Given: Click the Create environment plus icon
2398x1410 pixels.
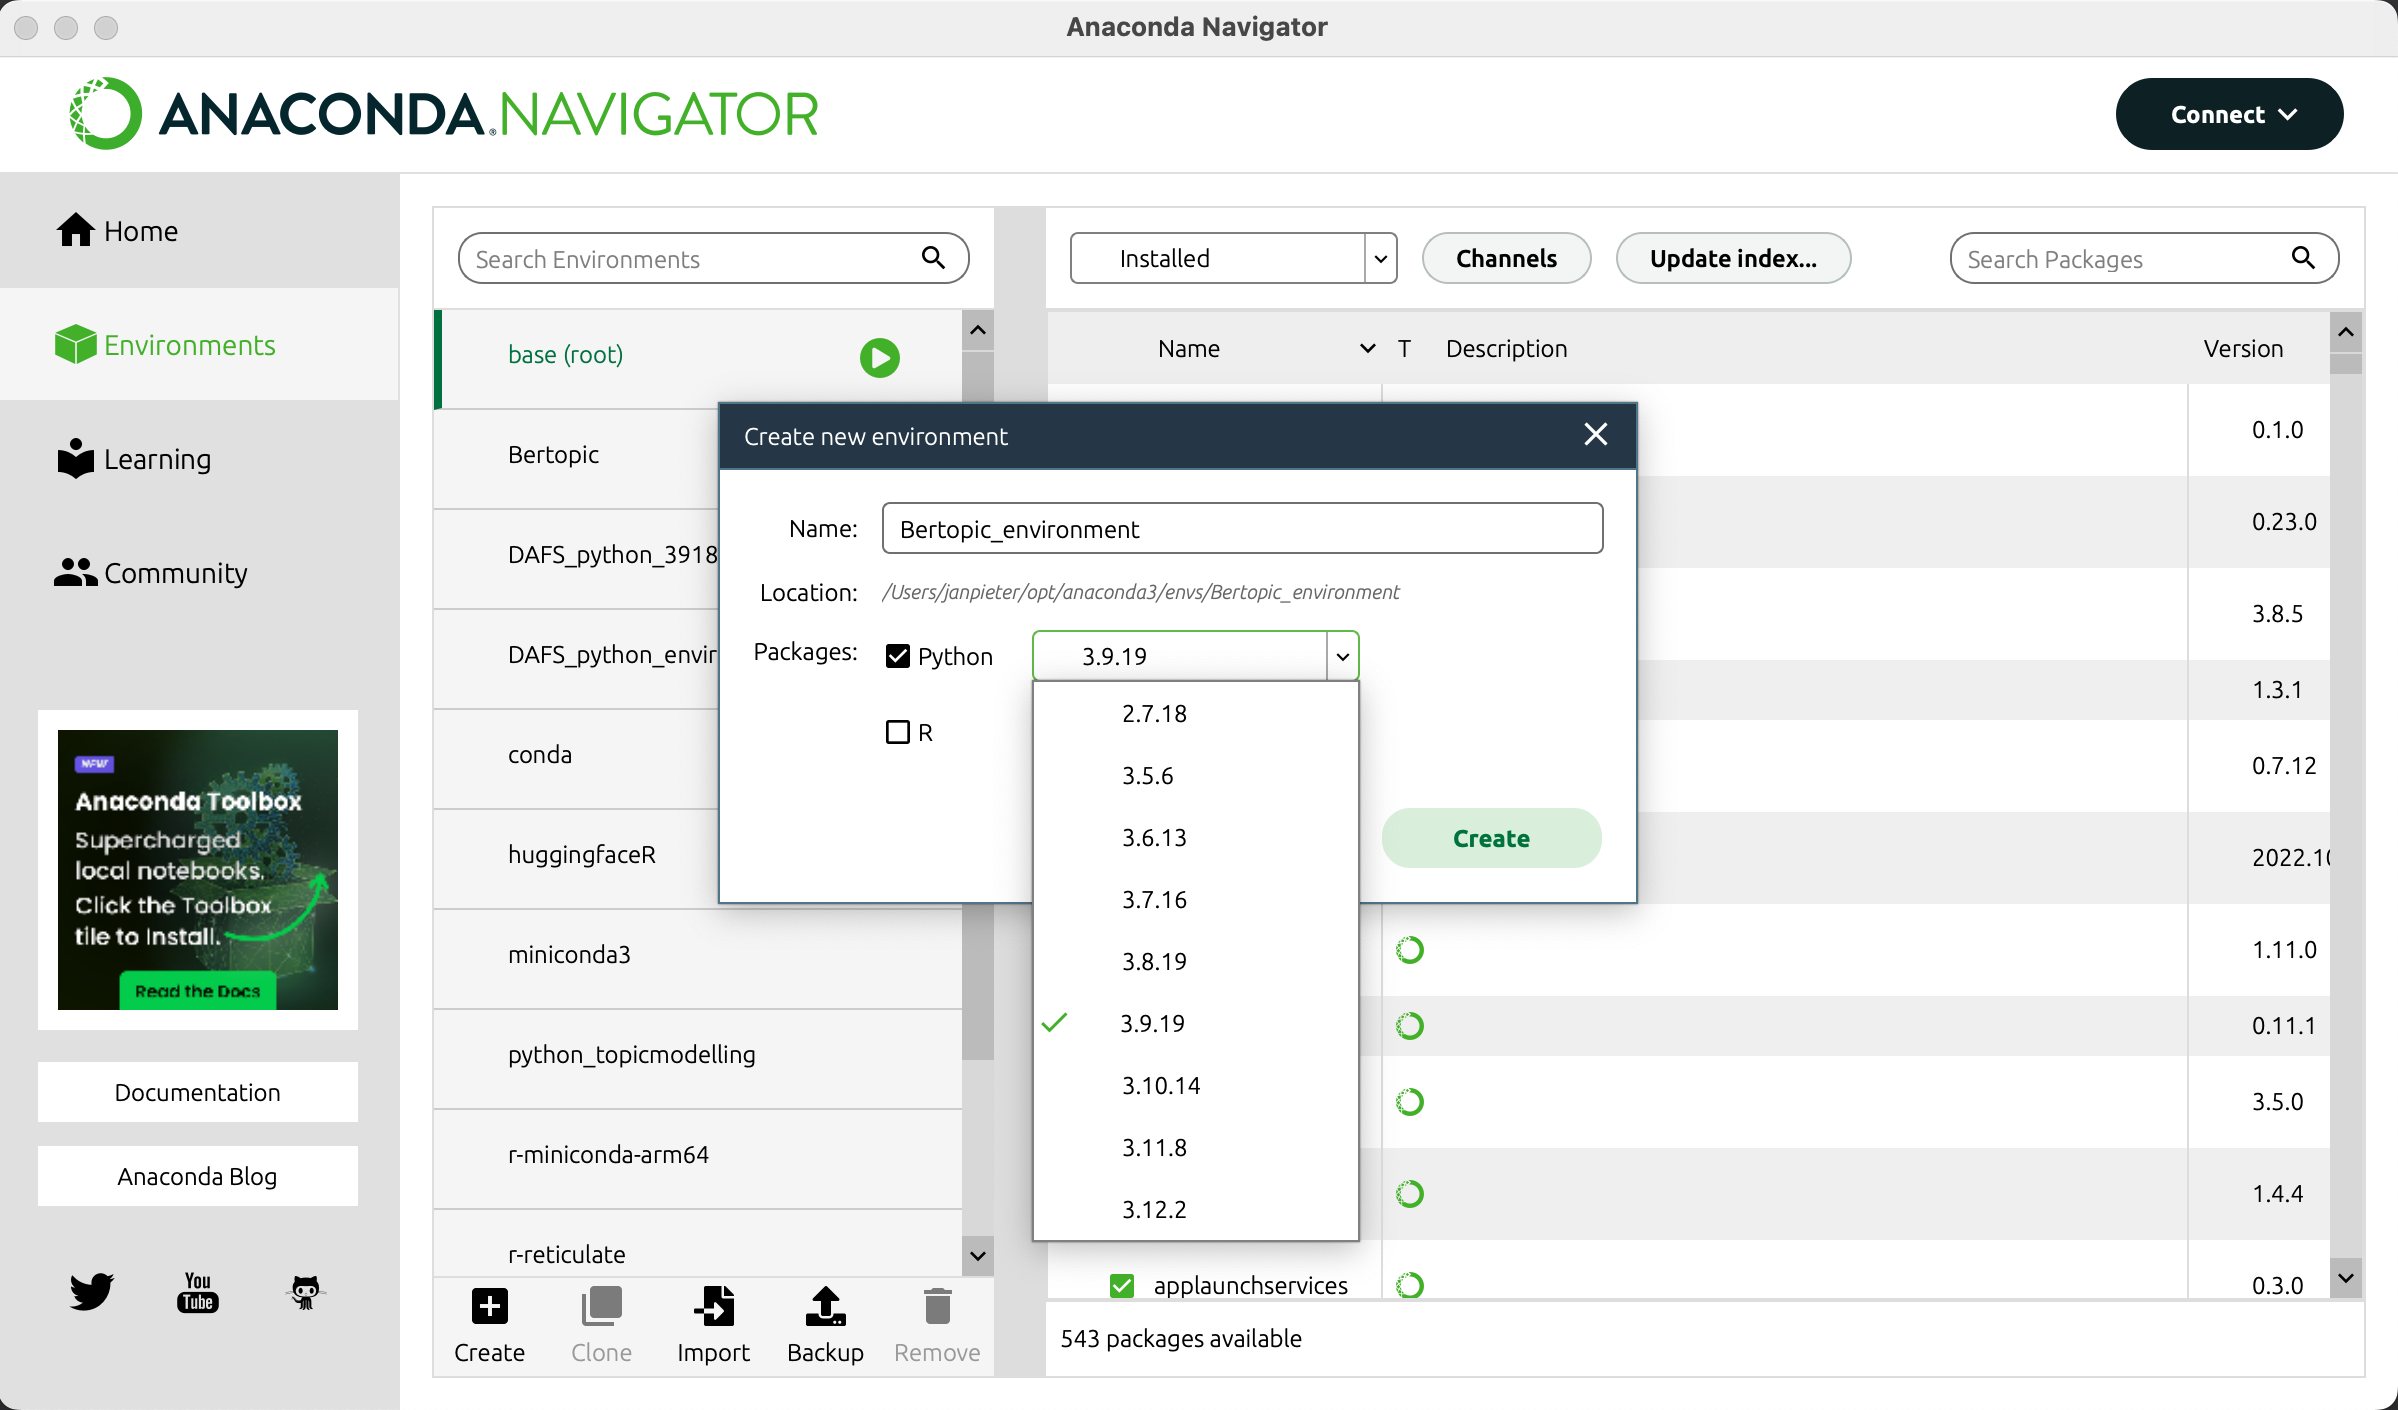Looking at the screenshot, I should point(489,1307).
